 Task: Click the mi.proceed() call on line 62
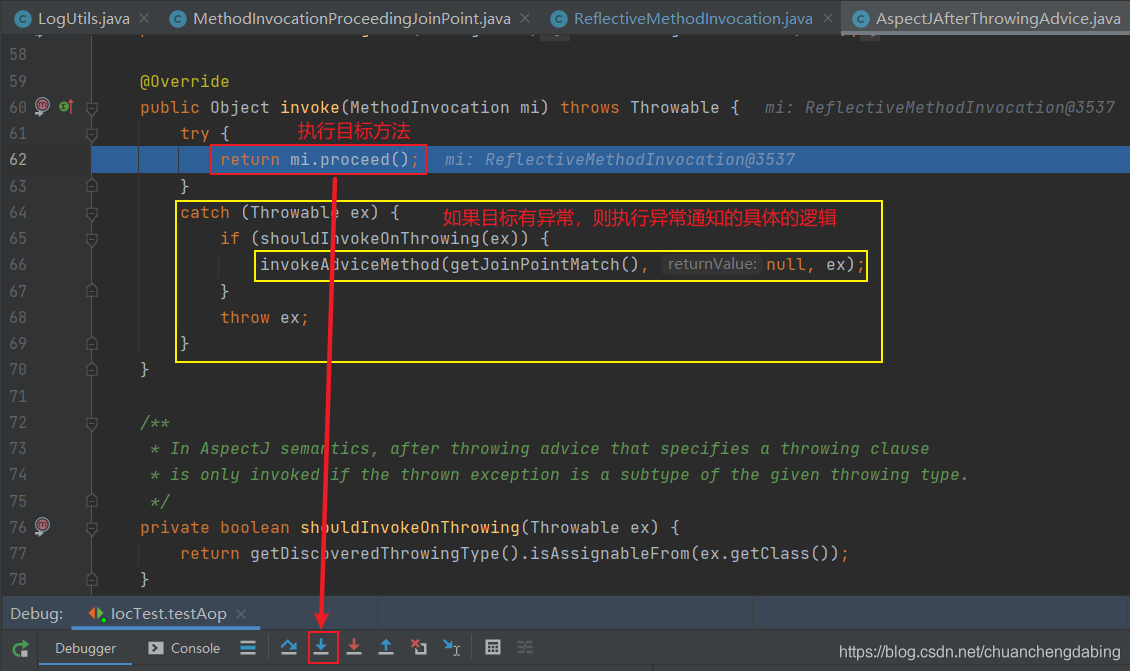[350, 159]
